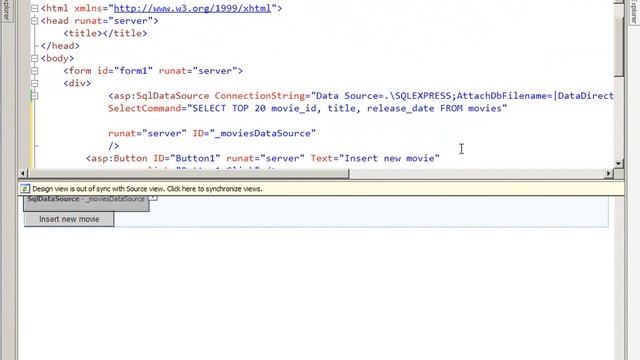Open the left docked side panel tab
The width and height of the screenshot is (640, 360).
pyautogui.click(x=7, y=12)
